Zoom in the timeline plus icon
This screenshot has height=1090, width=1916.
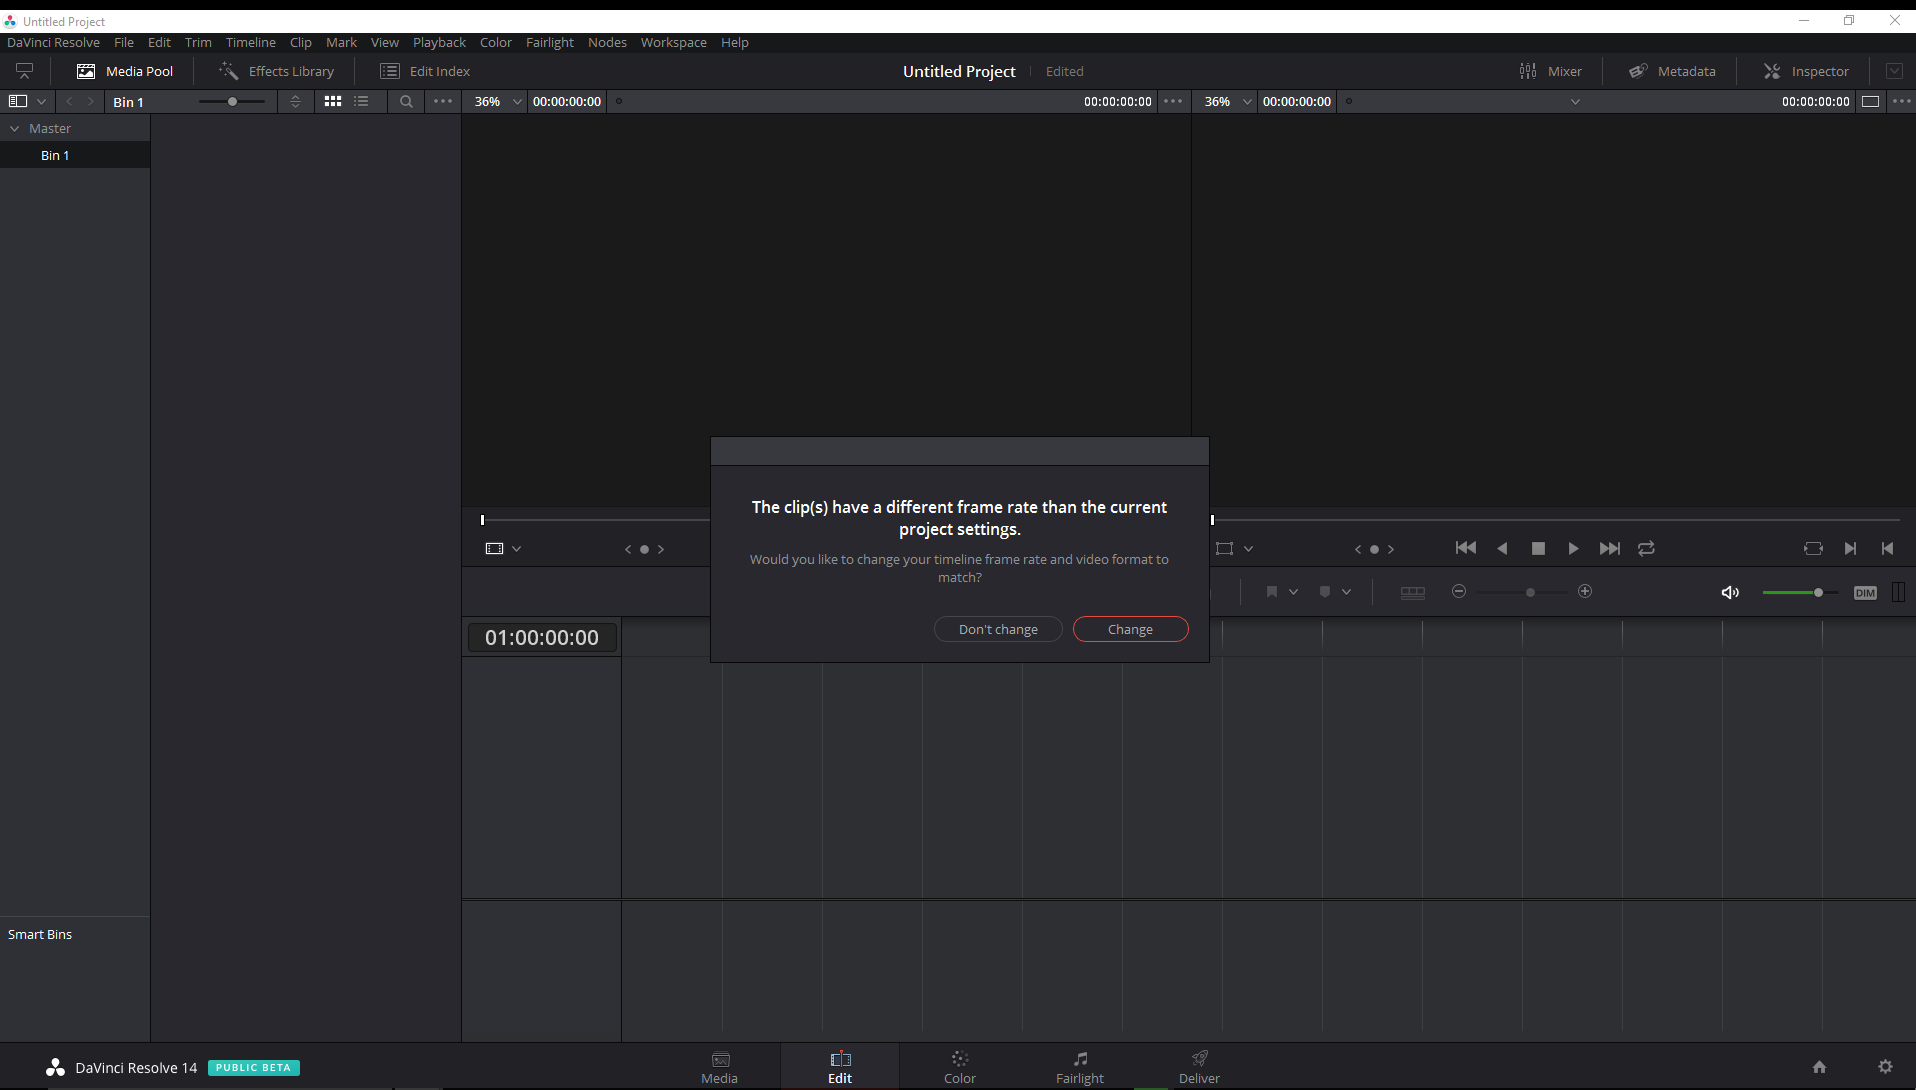1585,592
